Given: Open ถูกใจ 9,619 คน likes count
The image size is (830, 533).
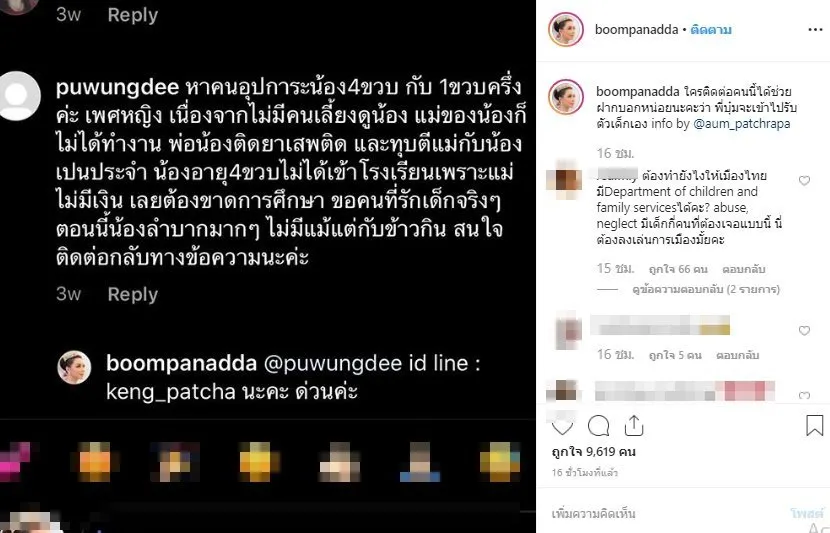Looking at the screenshot, I should pos(593,452).
